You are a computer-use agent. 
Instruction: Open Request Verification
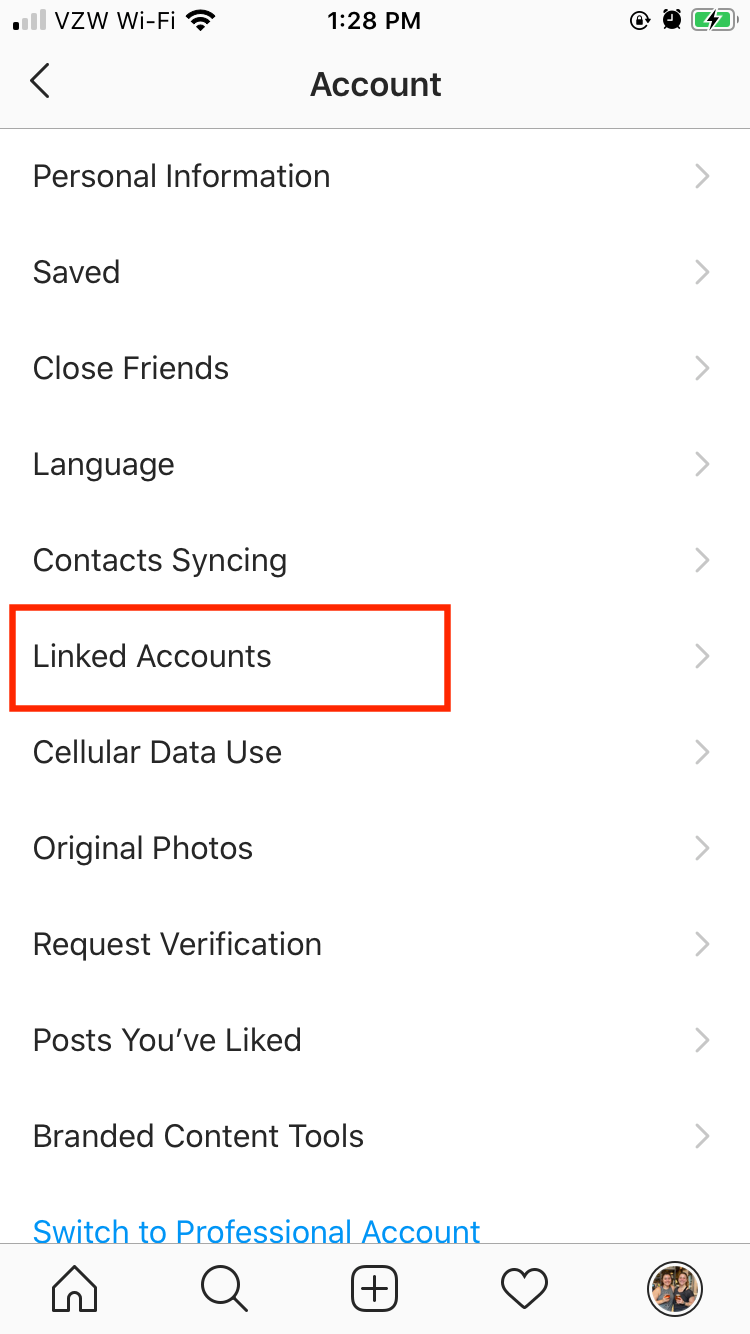tap(375, 944)
